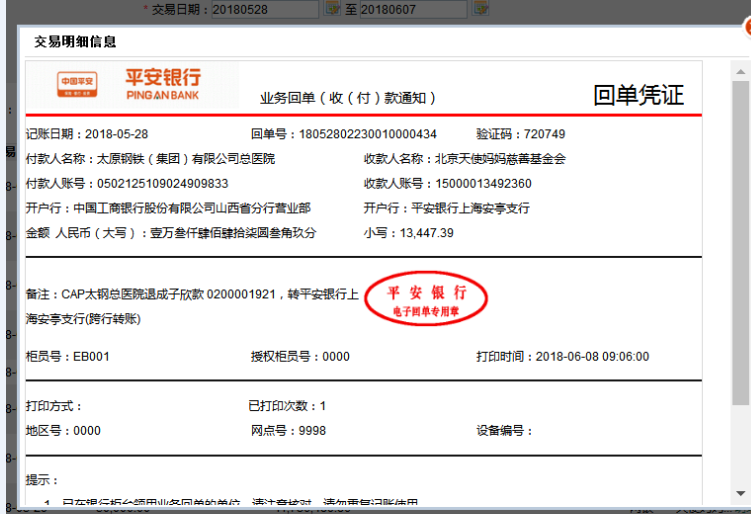This screenshot has width=751, height=514.
Task: Click 打印时间 2018-06-08 09:06:00
Action: click(x=562, y=357)
